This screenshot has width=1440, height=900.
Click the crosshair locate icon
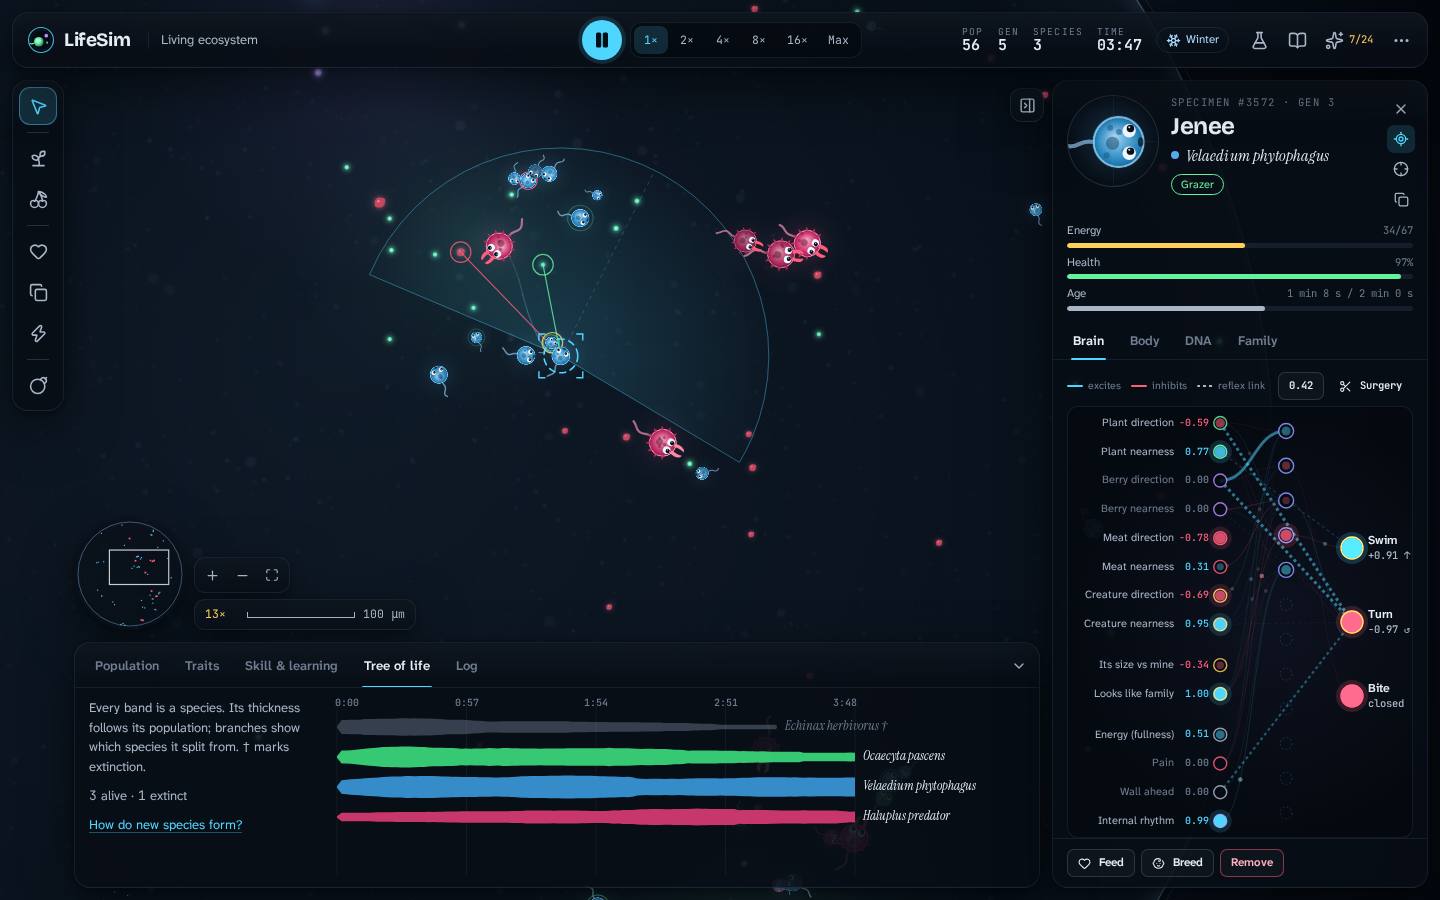click(x=1401, y=169)
